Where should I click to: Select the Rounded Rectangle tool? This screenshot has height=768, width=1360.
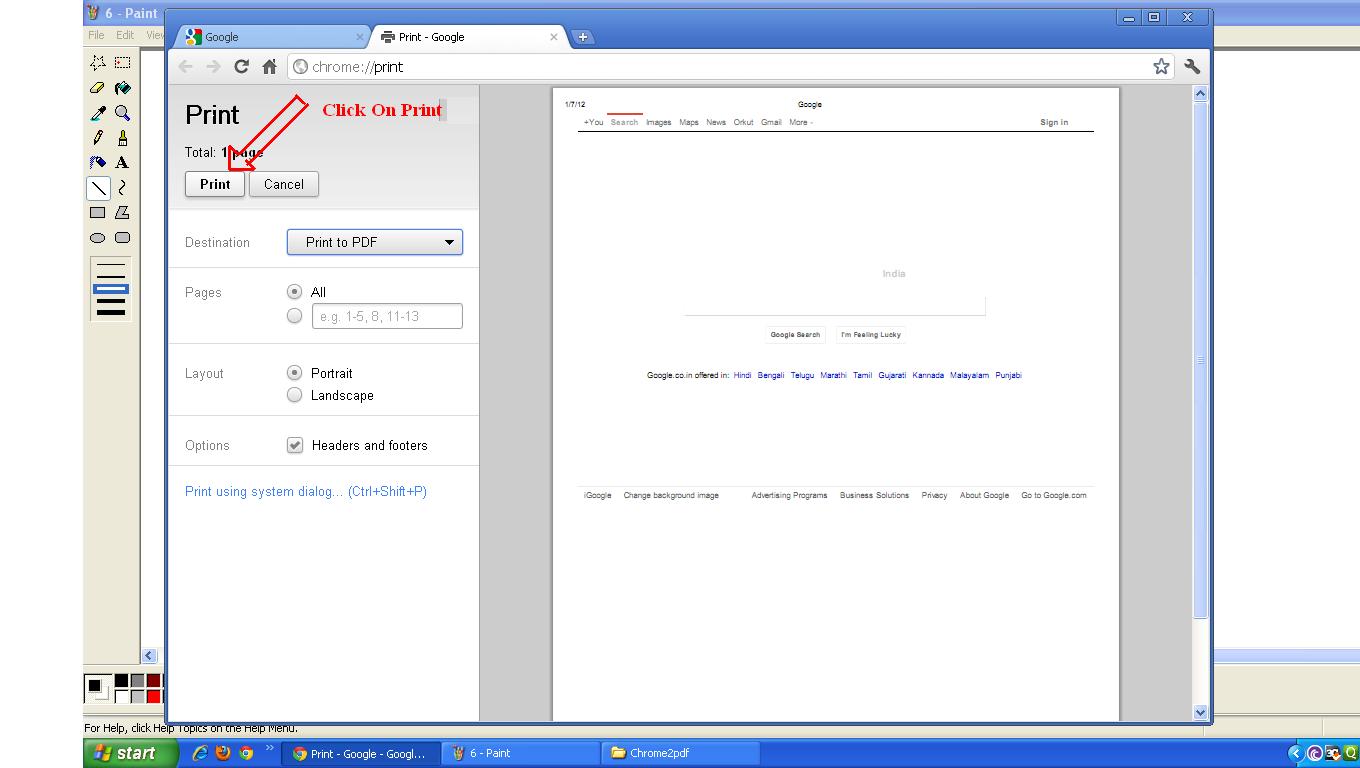click(122, 238)
